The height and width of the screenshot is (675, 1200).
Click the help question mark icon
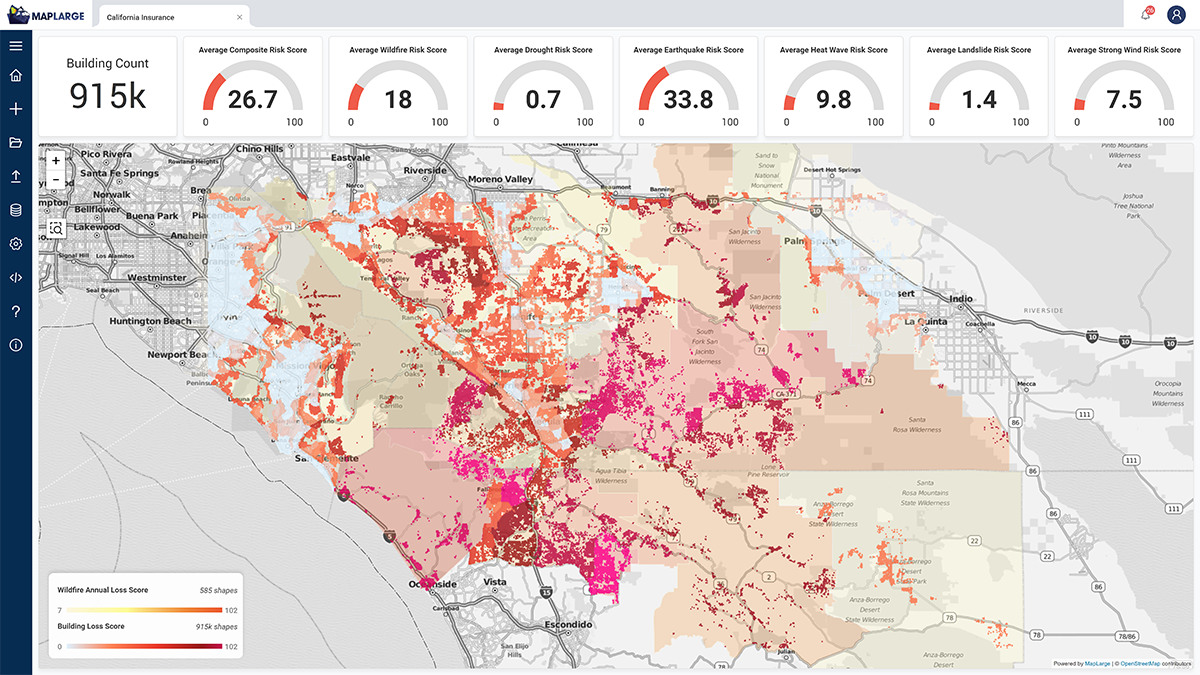15,311
